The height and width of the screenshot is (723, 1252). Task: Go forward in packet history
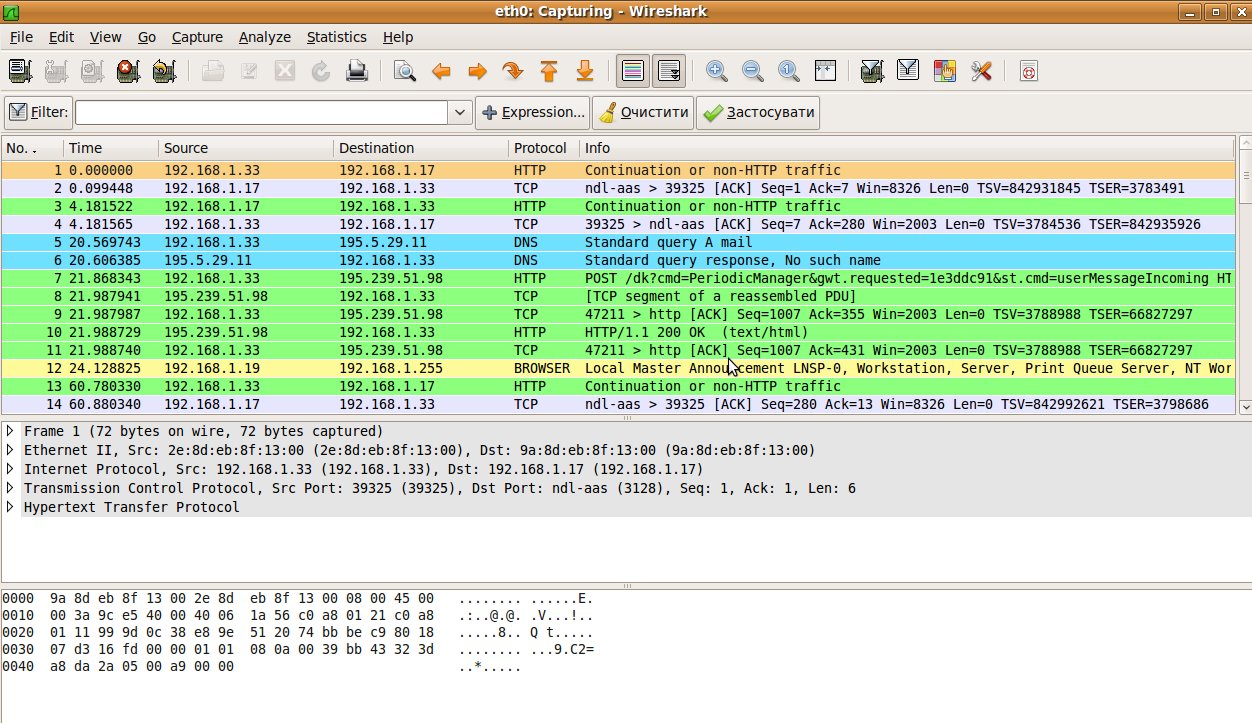477,71
